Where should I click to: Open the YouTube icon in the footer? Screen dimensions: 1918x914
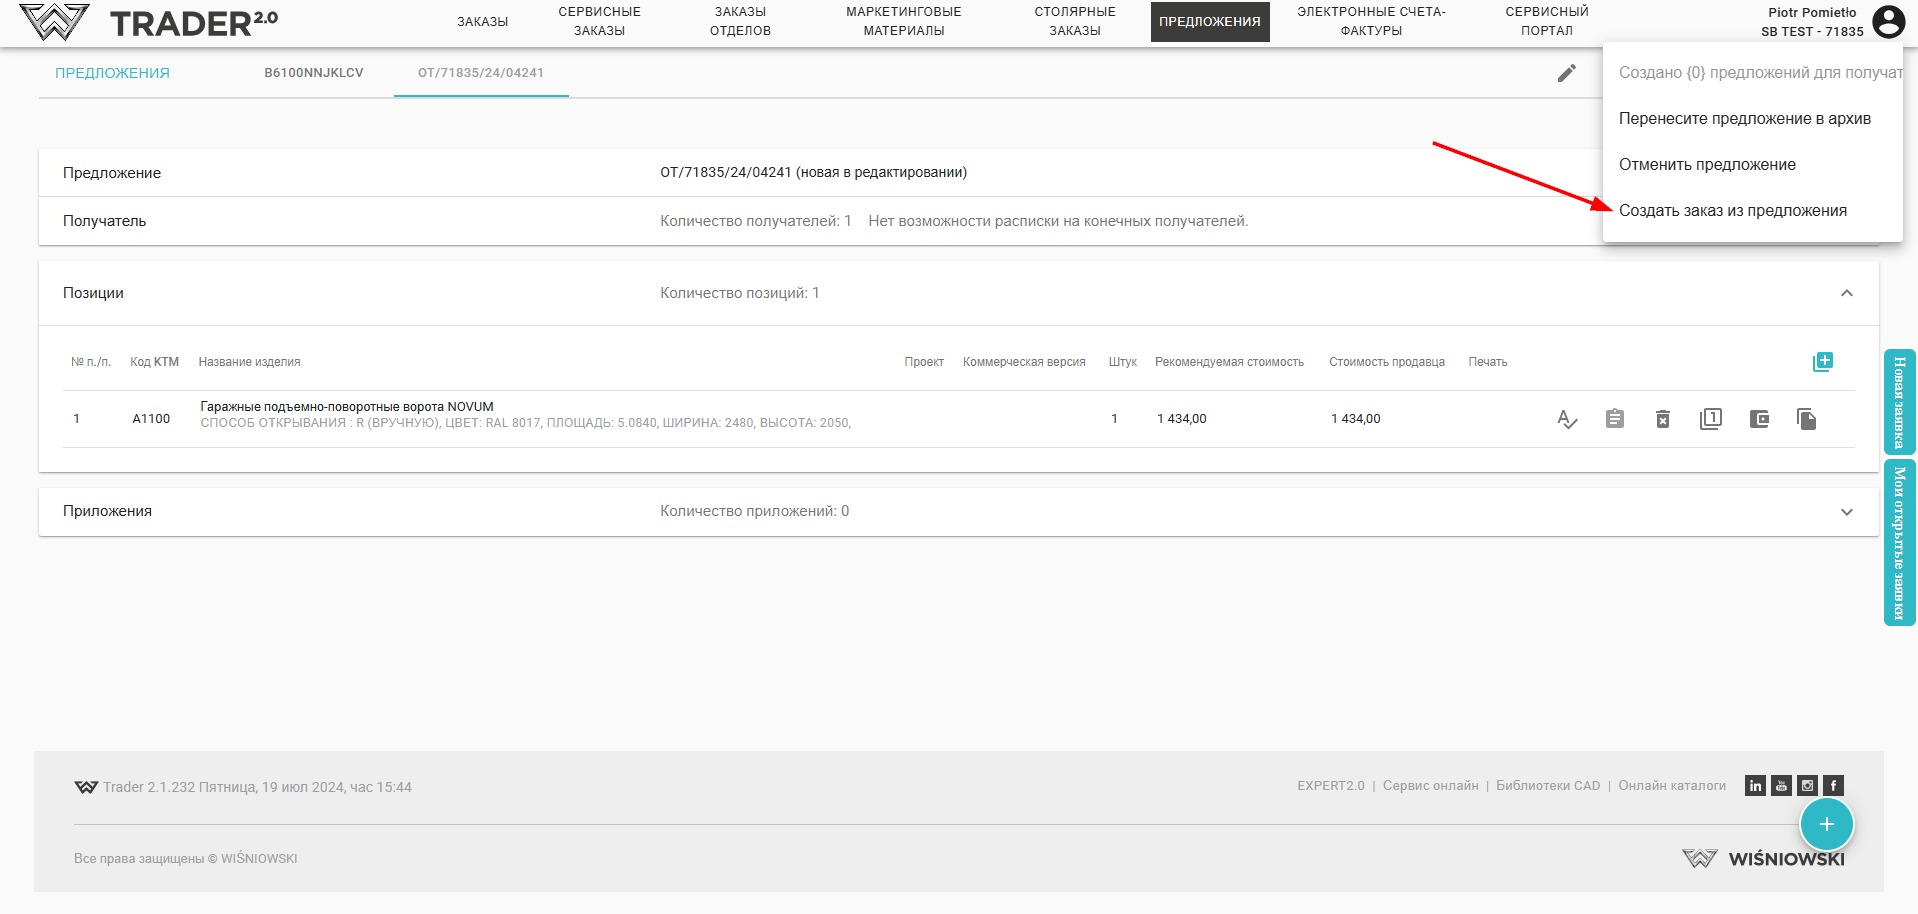coord(1781,786)
